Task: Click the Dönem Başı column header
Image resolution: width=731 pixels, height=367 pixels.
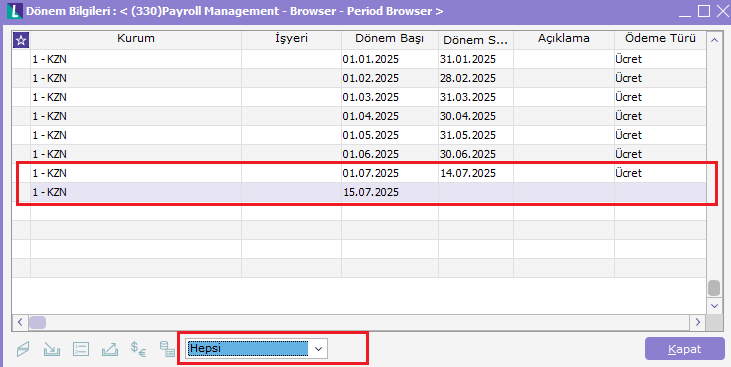Action: (x=390, y=40)
